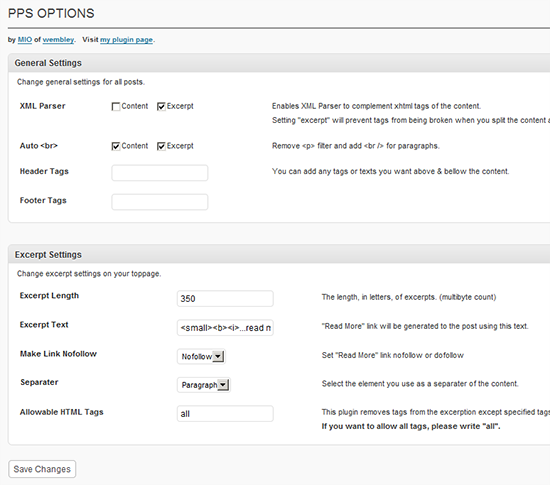
Task: Click the General Settings section header
Action: coord(48,63)
